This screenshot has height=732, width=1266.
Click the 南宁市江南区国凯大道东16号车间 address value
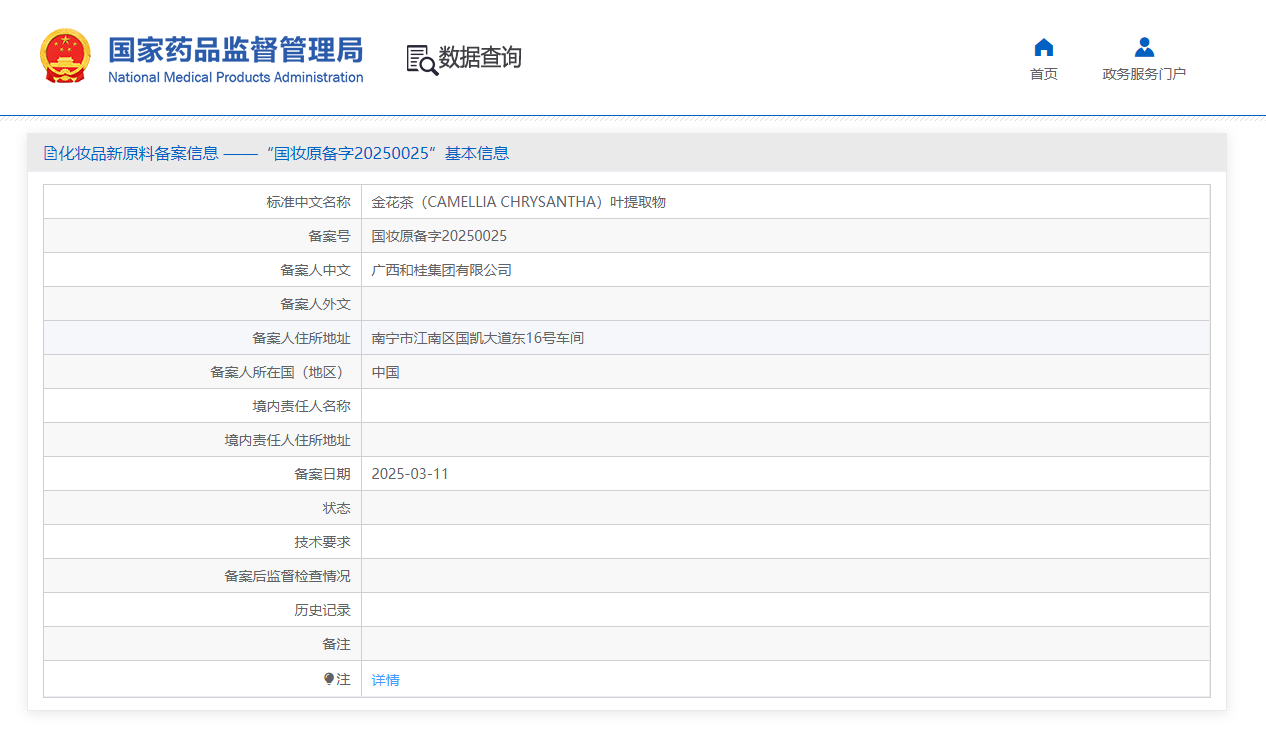(x=477, y=338)
